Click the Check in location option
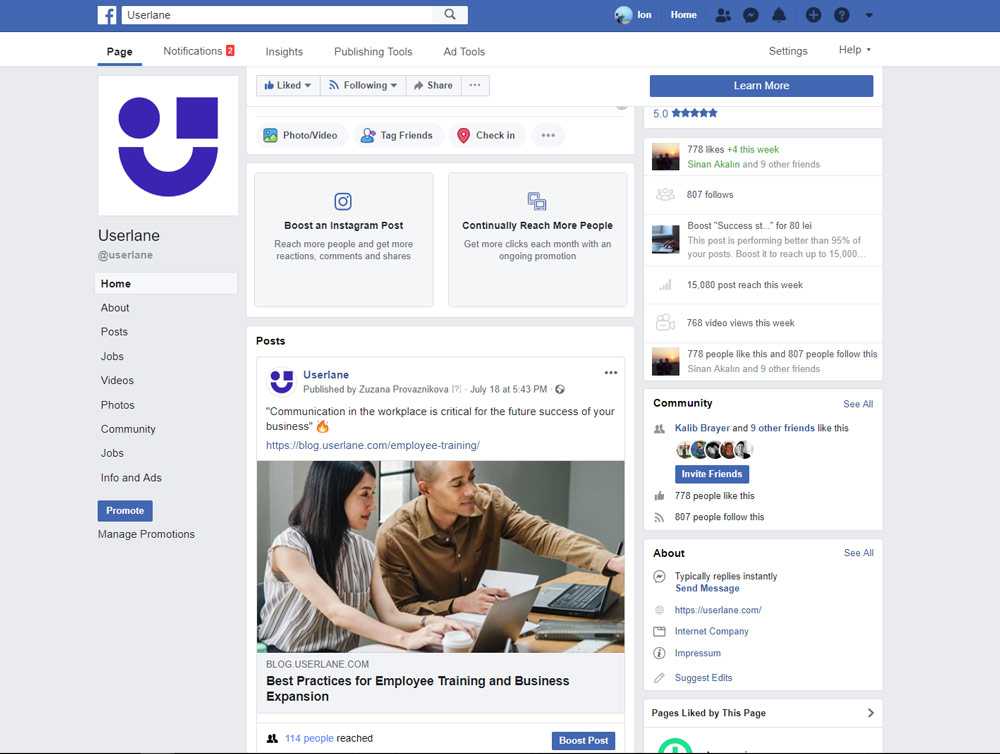This screenshot has height=754, width=1000. click(486, 135)
